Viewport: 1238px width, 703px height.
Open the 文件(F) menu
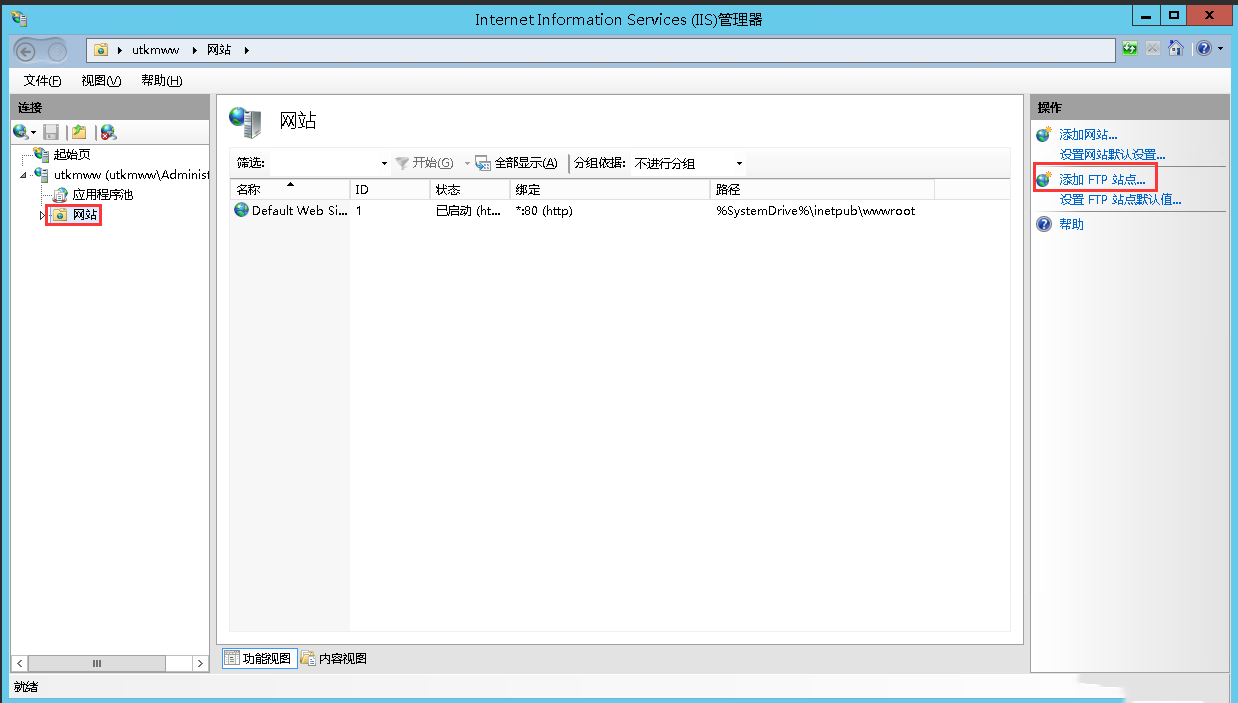click(x=42, y=81)
